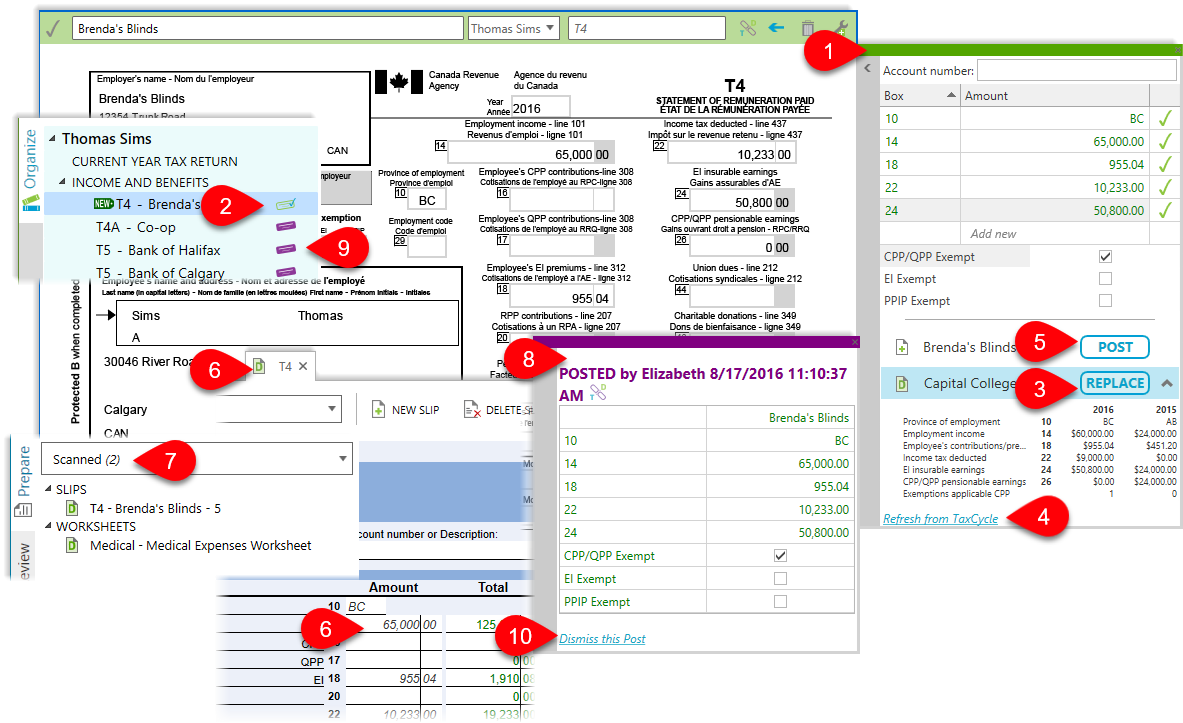Viewport: 1183px width, 723px height.
Task: Click the trash can delete icon in the top bar
Action: pos(807,29)
